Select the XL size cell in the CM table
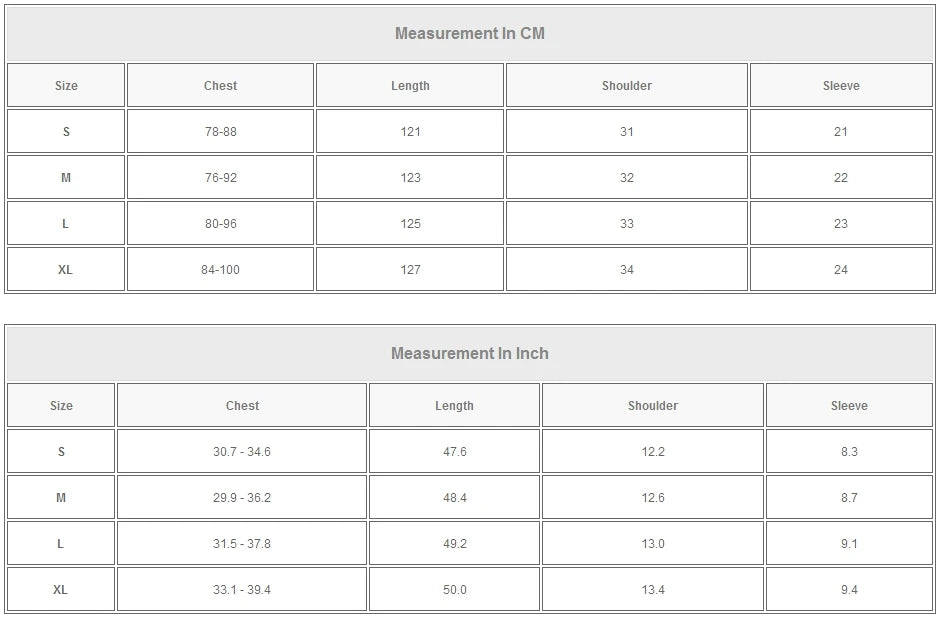 [66, 270]
